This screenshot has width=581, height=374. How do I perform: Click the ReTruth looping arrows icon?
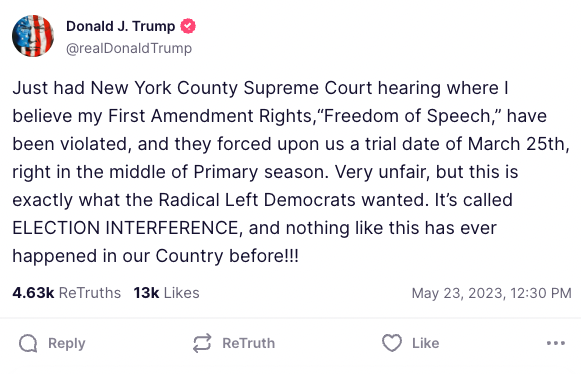202,343
